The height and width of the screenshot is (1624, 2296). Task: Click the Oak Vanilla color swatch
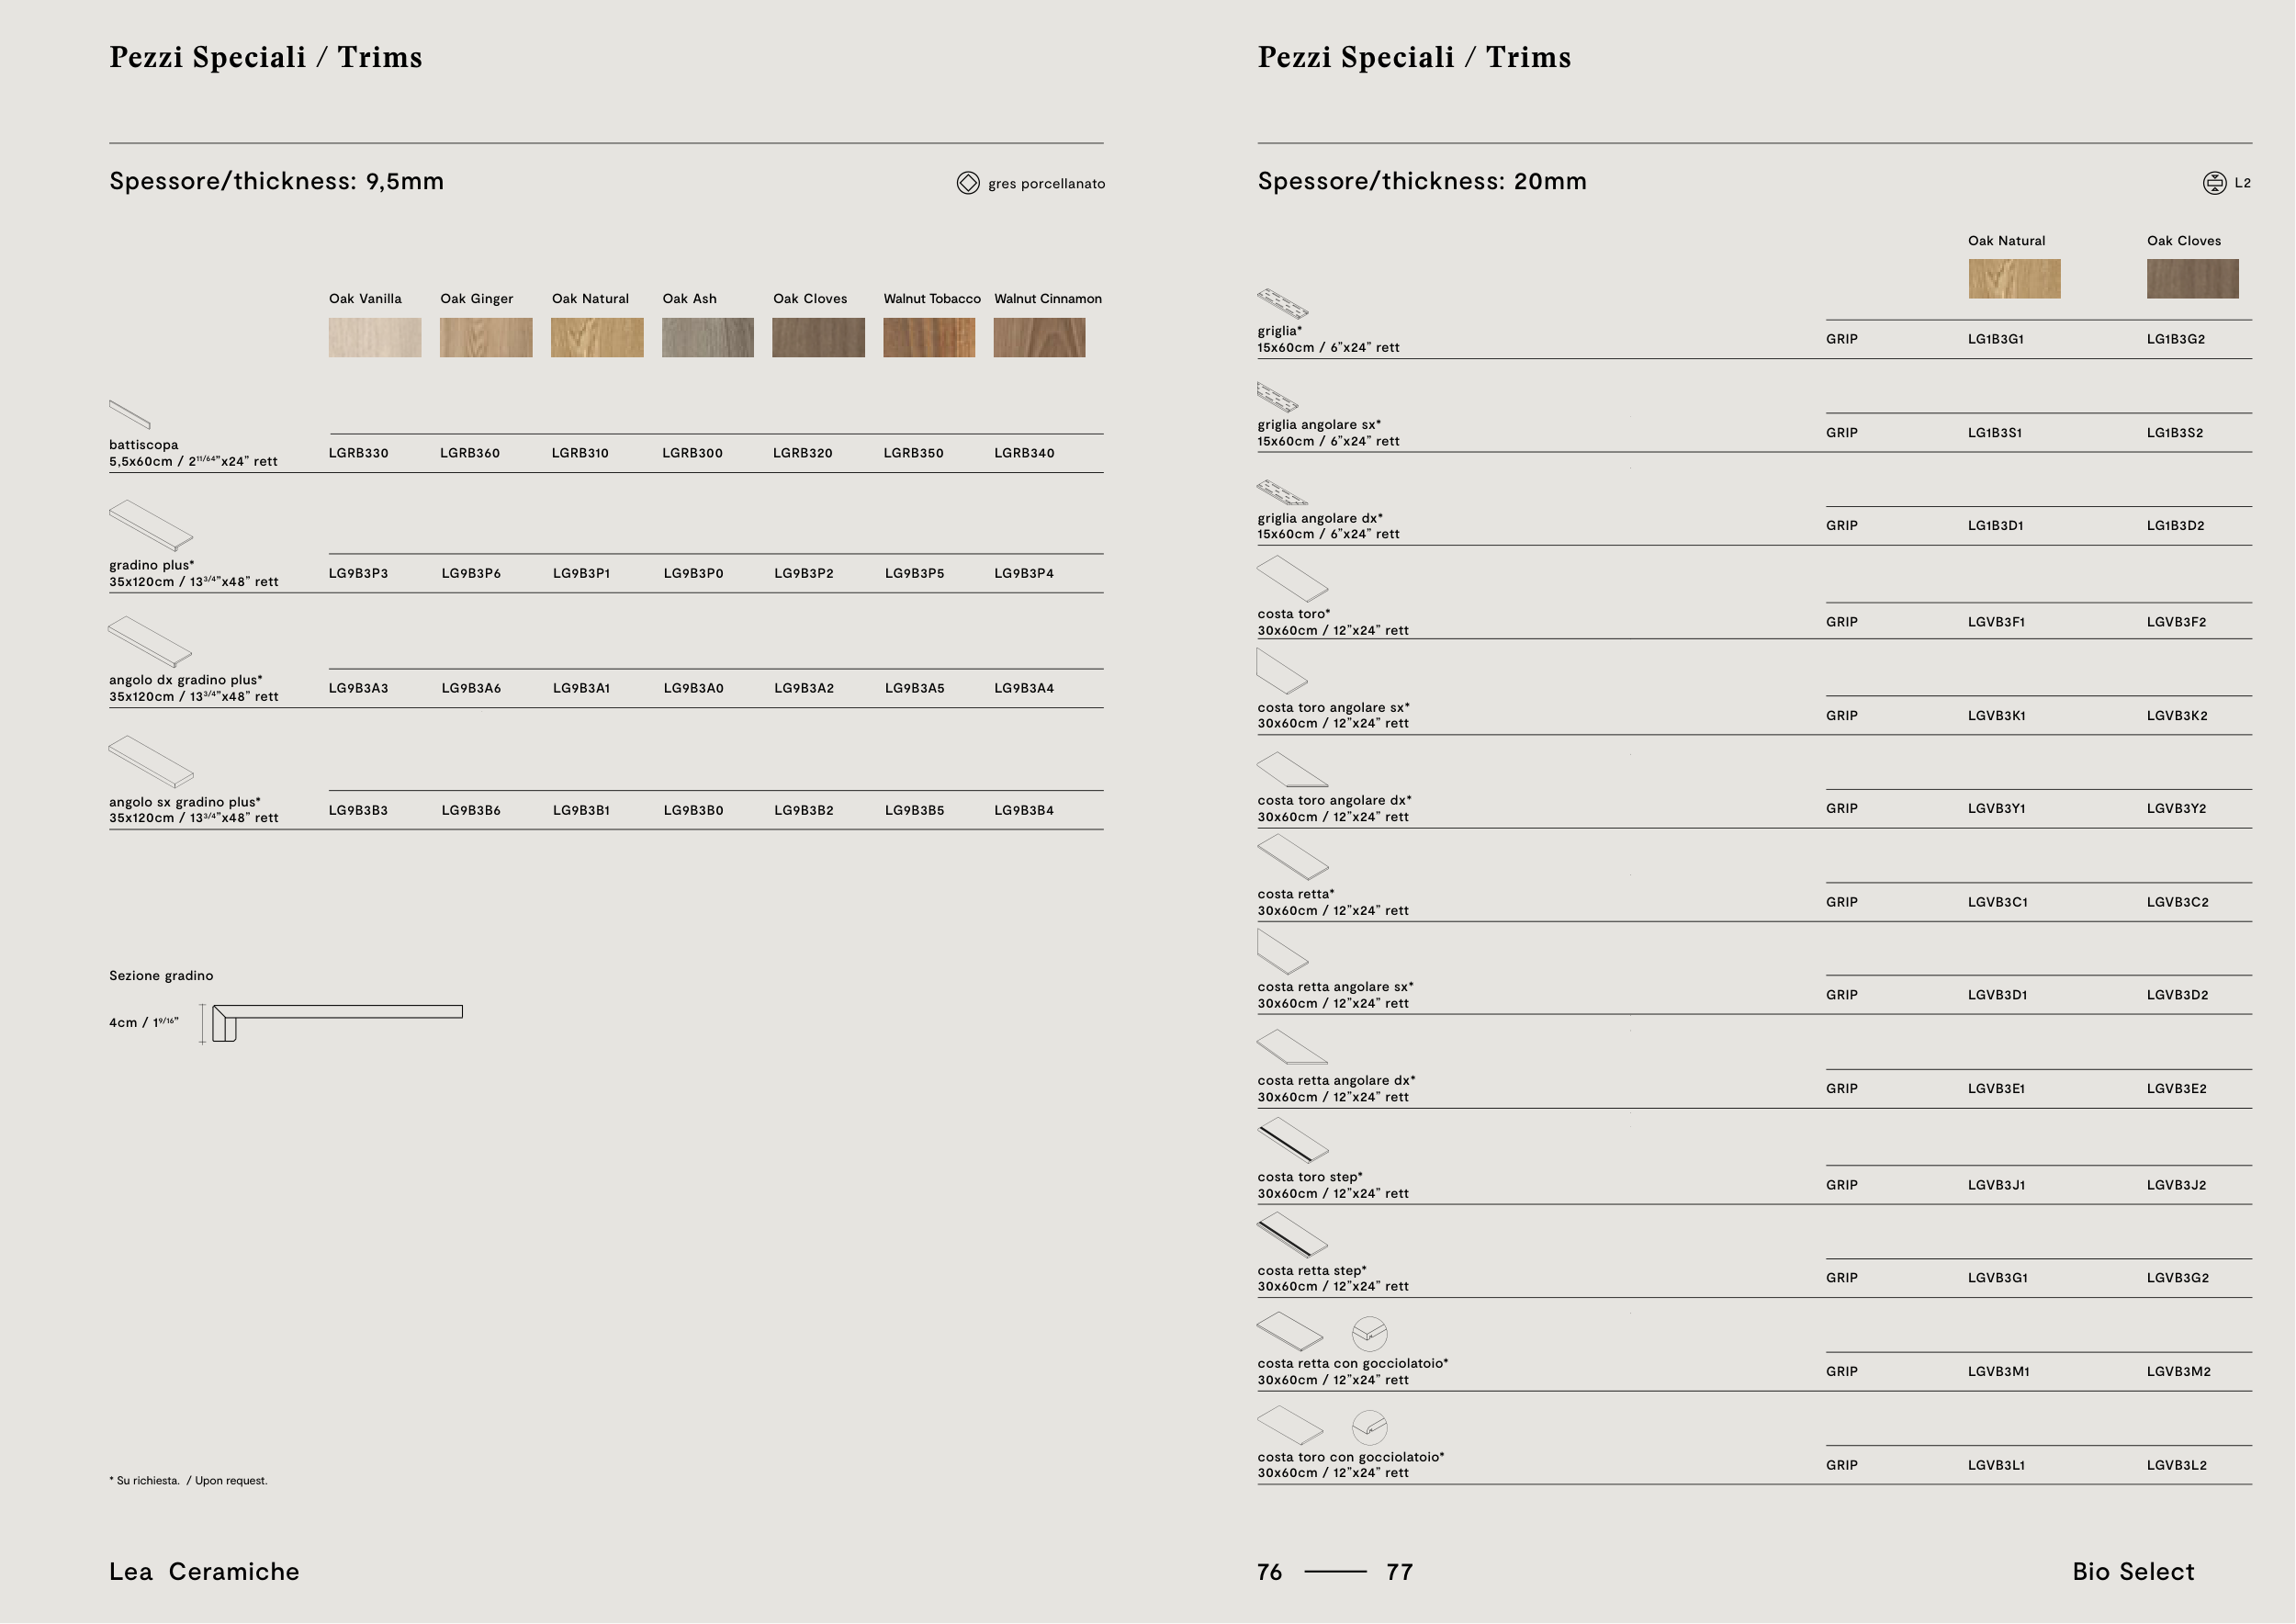tap(375, 338)
